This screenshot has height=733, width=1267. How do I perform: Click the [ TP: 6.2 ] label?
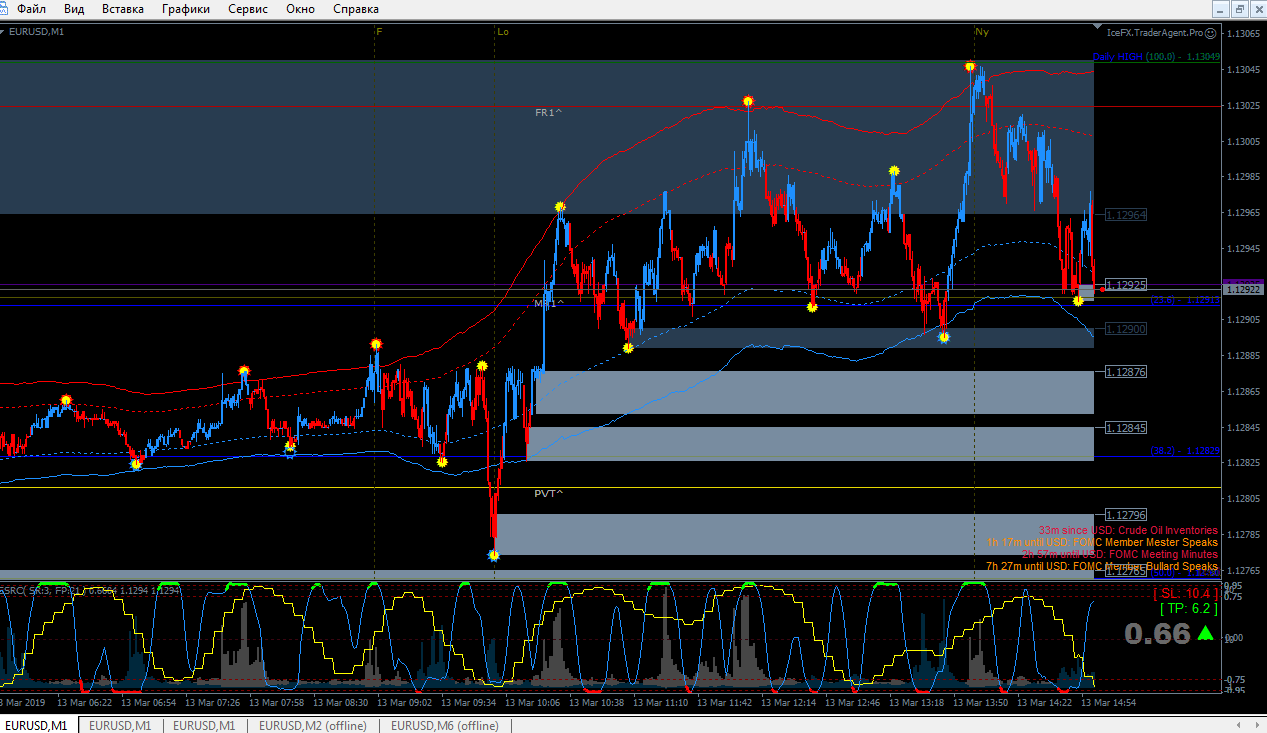pos(1189,608)
